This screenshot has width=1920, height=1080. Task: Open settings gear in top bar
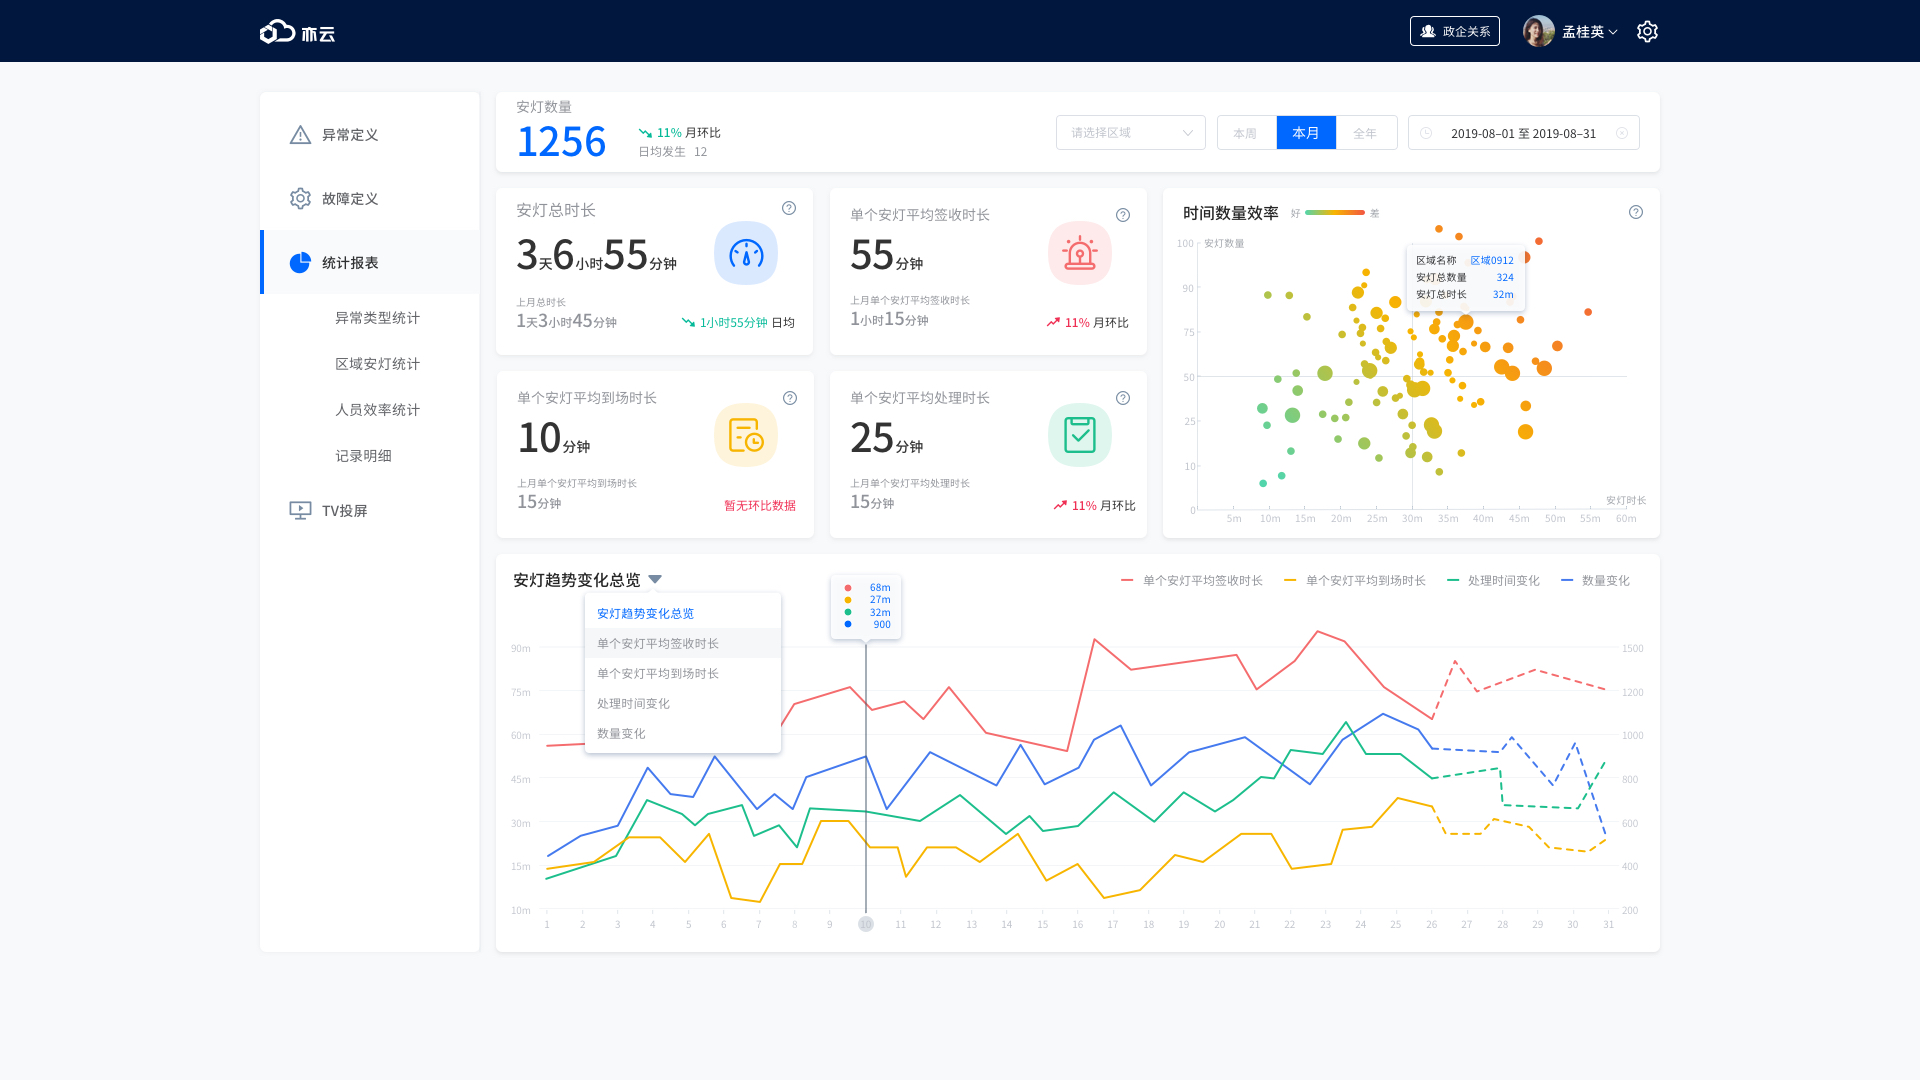coord(1647,32)
